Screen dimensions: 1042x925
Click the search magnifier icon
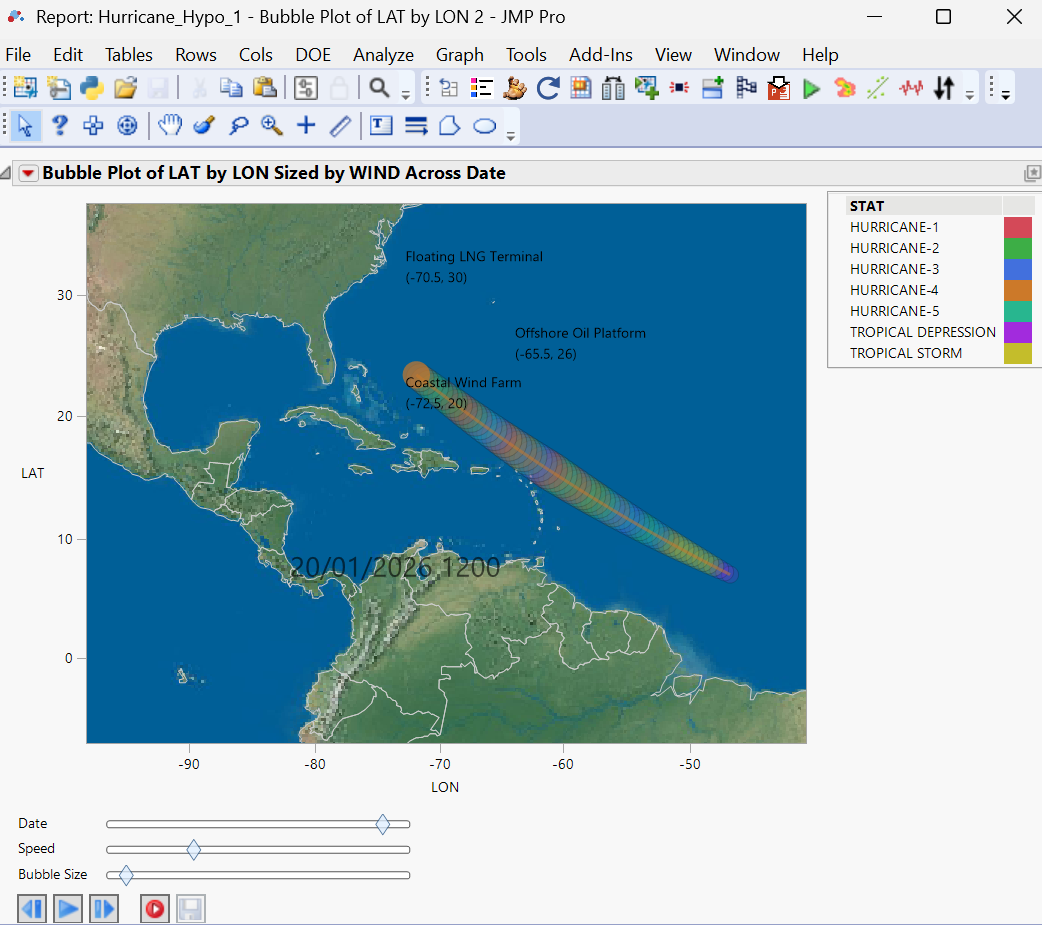tap(379, 88)
